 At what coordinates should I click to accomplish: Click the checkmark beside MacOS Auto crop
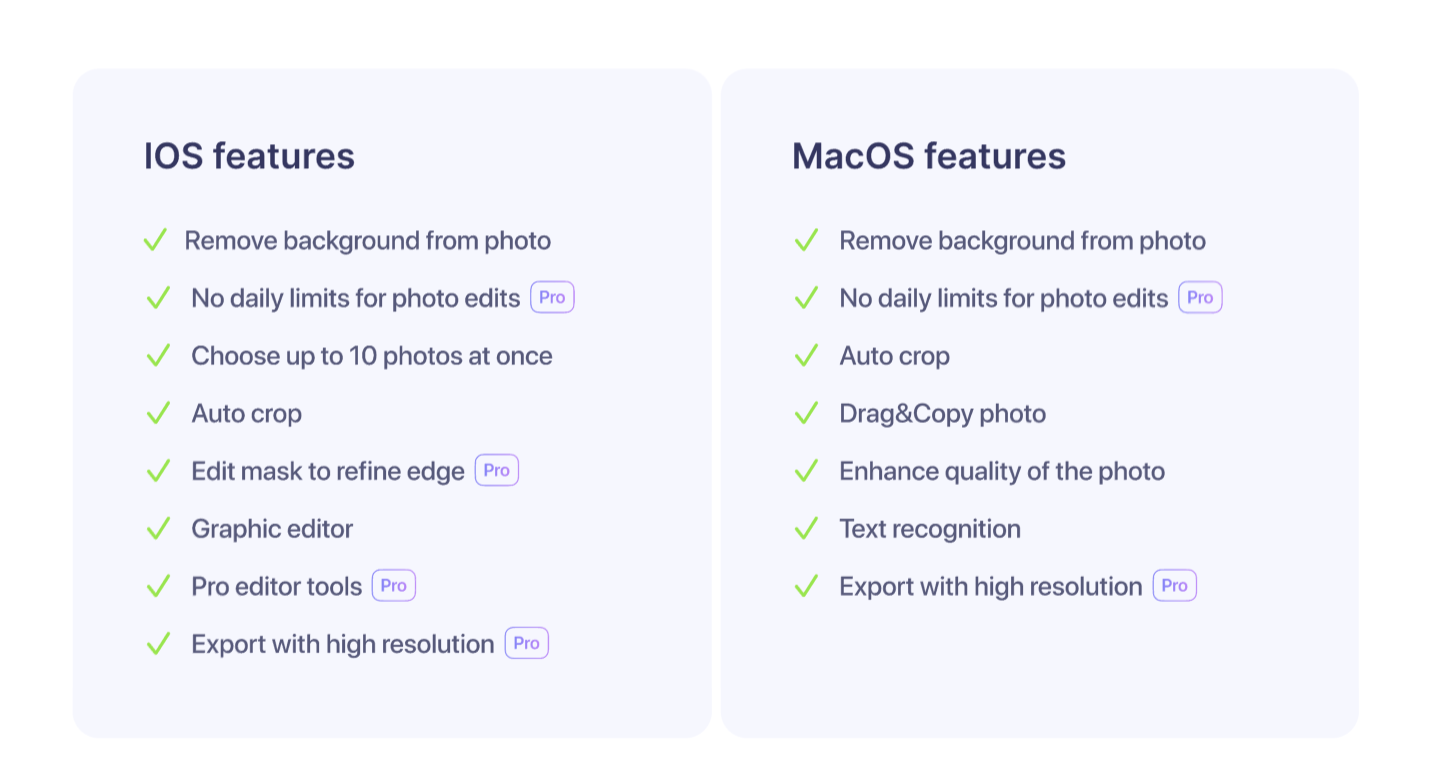tap(806, 356)
